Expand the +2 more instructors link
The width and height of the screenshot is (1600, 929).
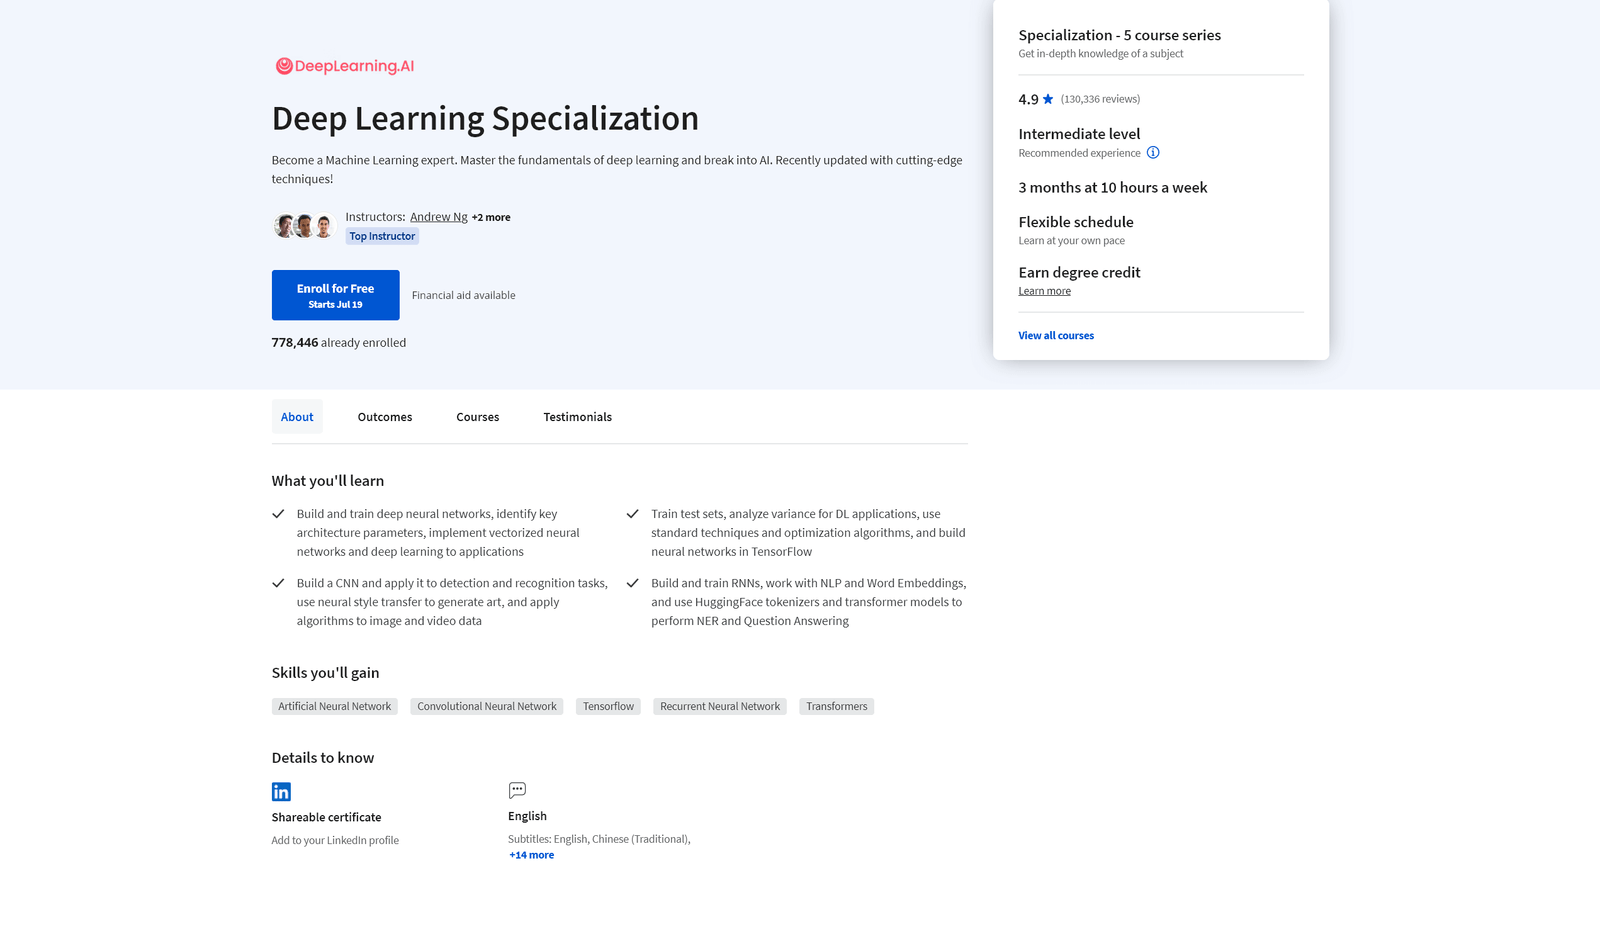click(x=491, y=217)
